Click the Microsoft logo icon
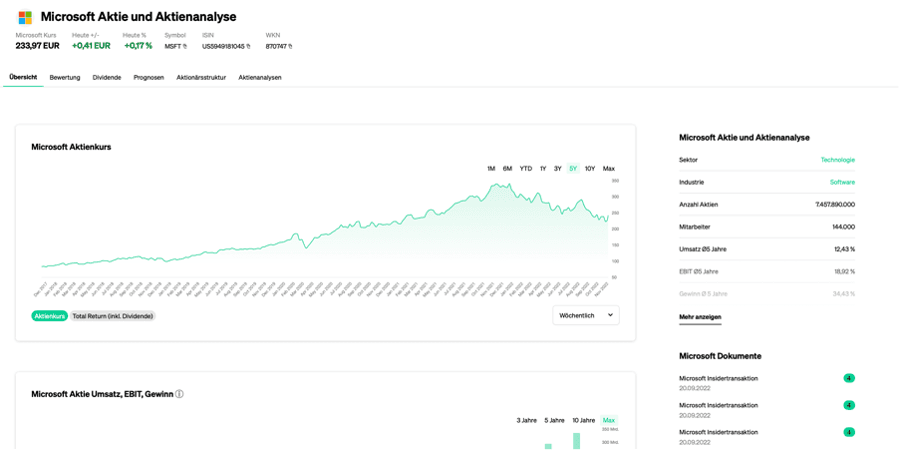Image resolution: width=901 pixels, height=452 pixels. coord(25,17)
